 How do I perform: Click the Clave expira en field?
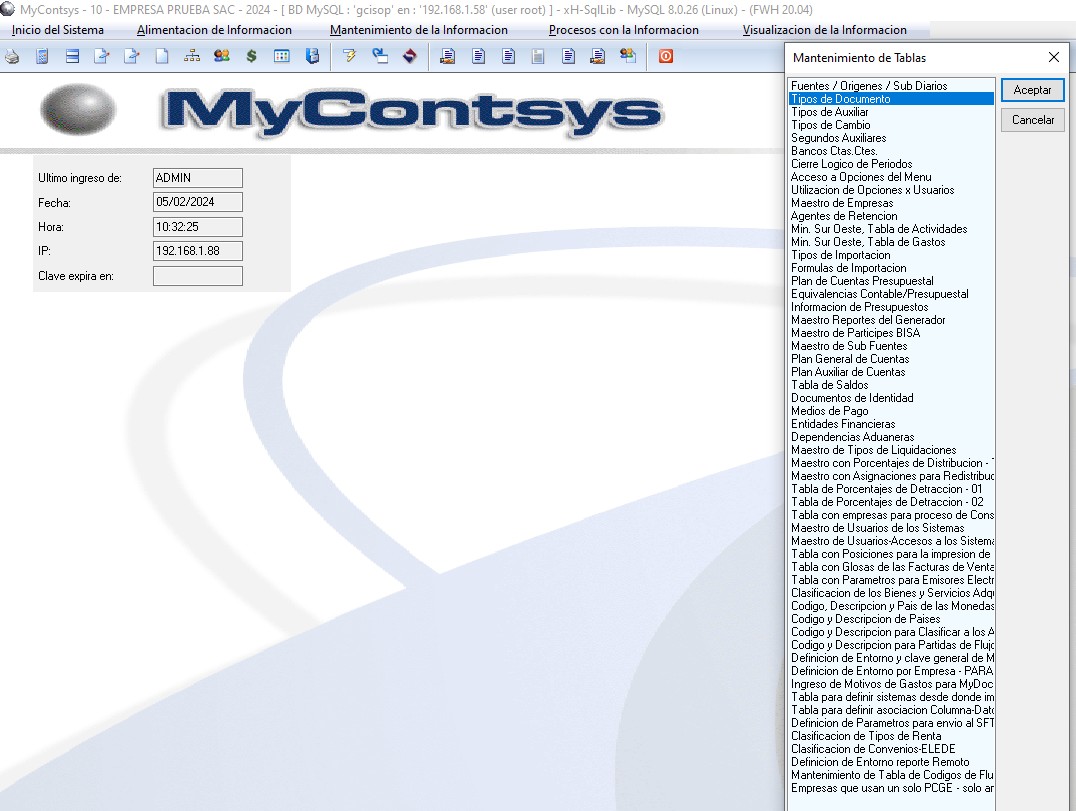[x=198, y=276]
